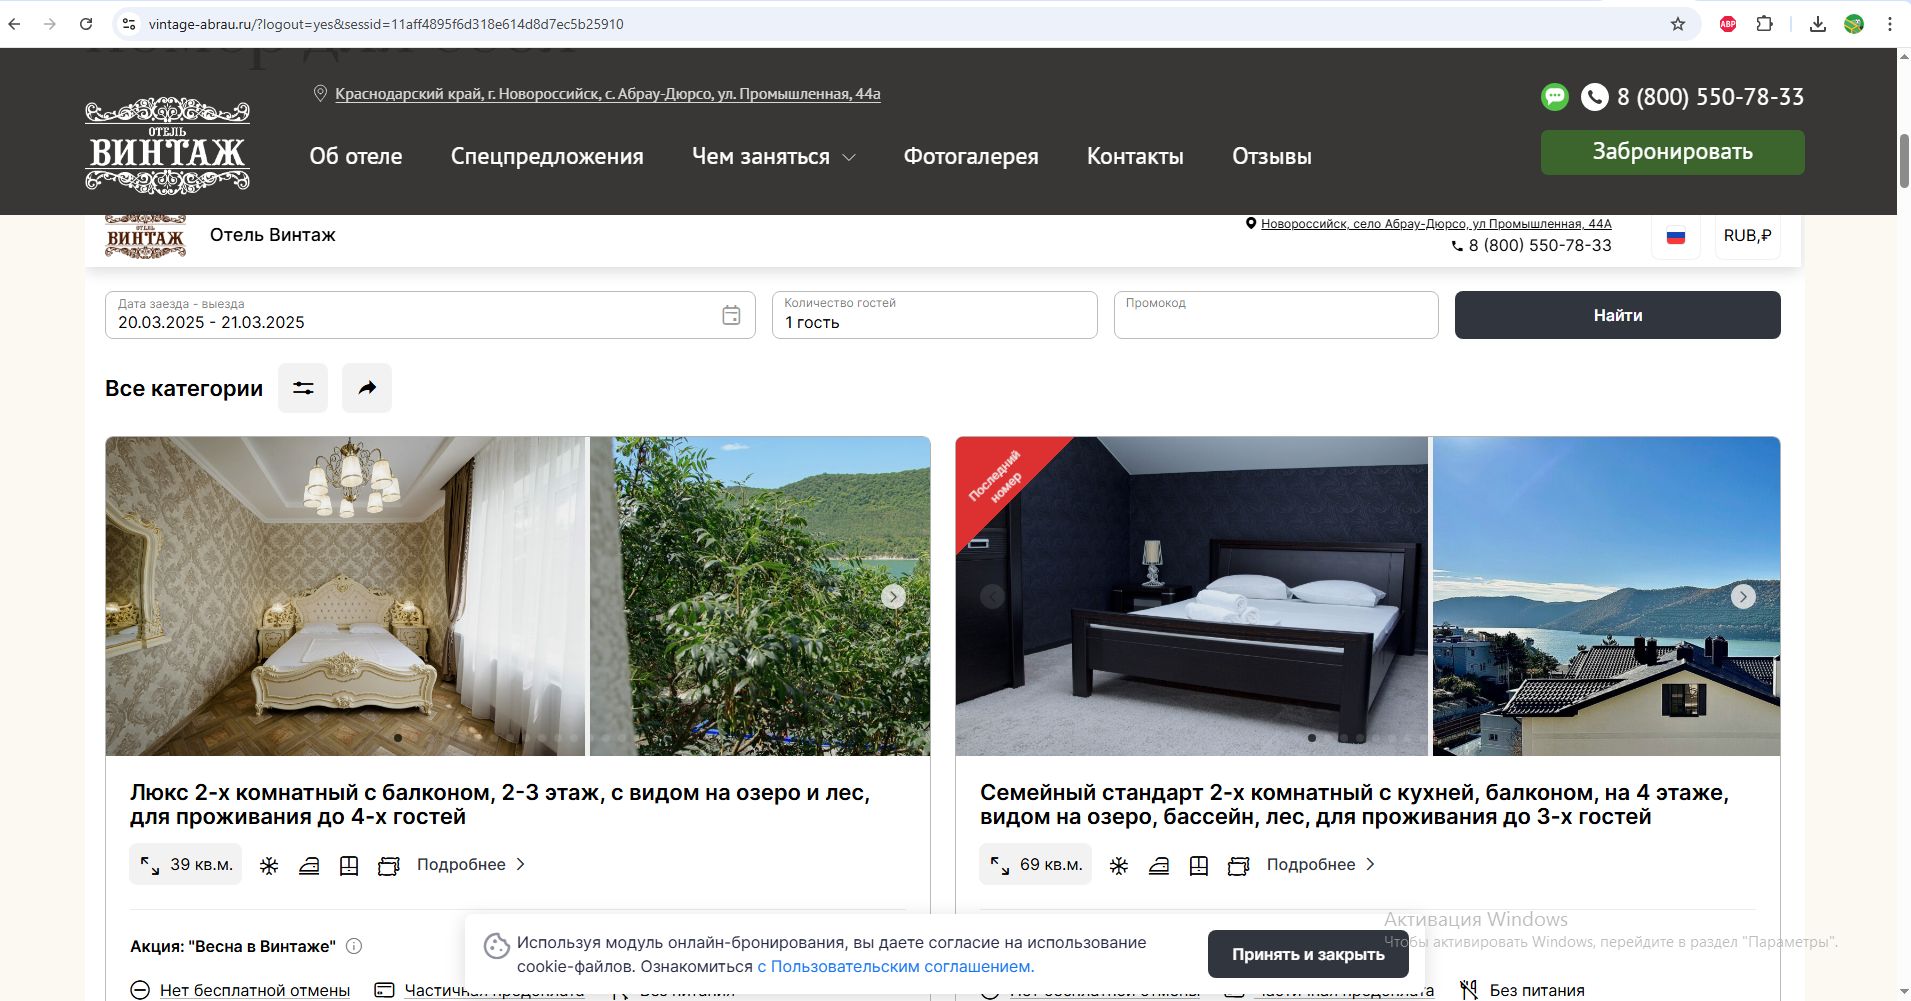Click the Семейный стандарт 2-х комнатный title

pos(1354,805)
